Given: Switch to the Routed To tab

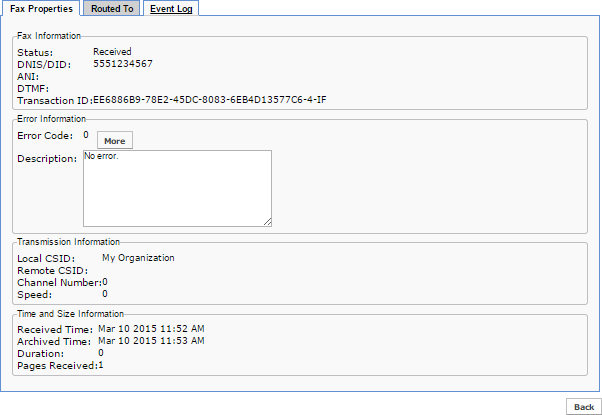Looking at the screenshot, I should (x=112, y=8).
